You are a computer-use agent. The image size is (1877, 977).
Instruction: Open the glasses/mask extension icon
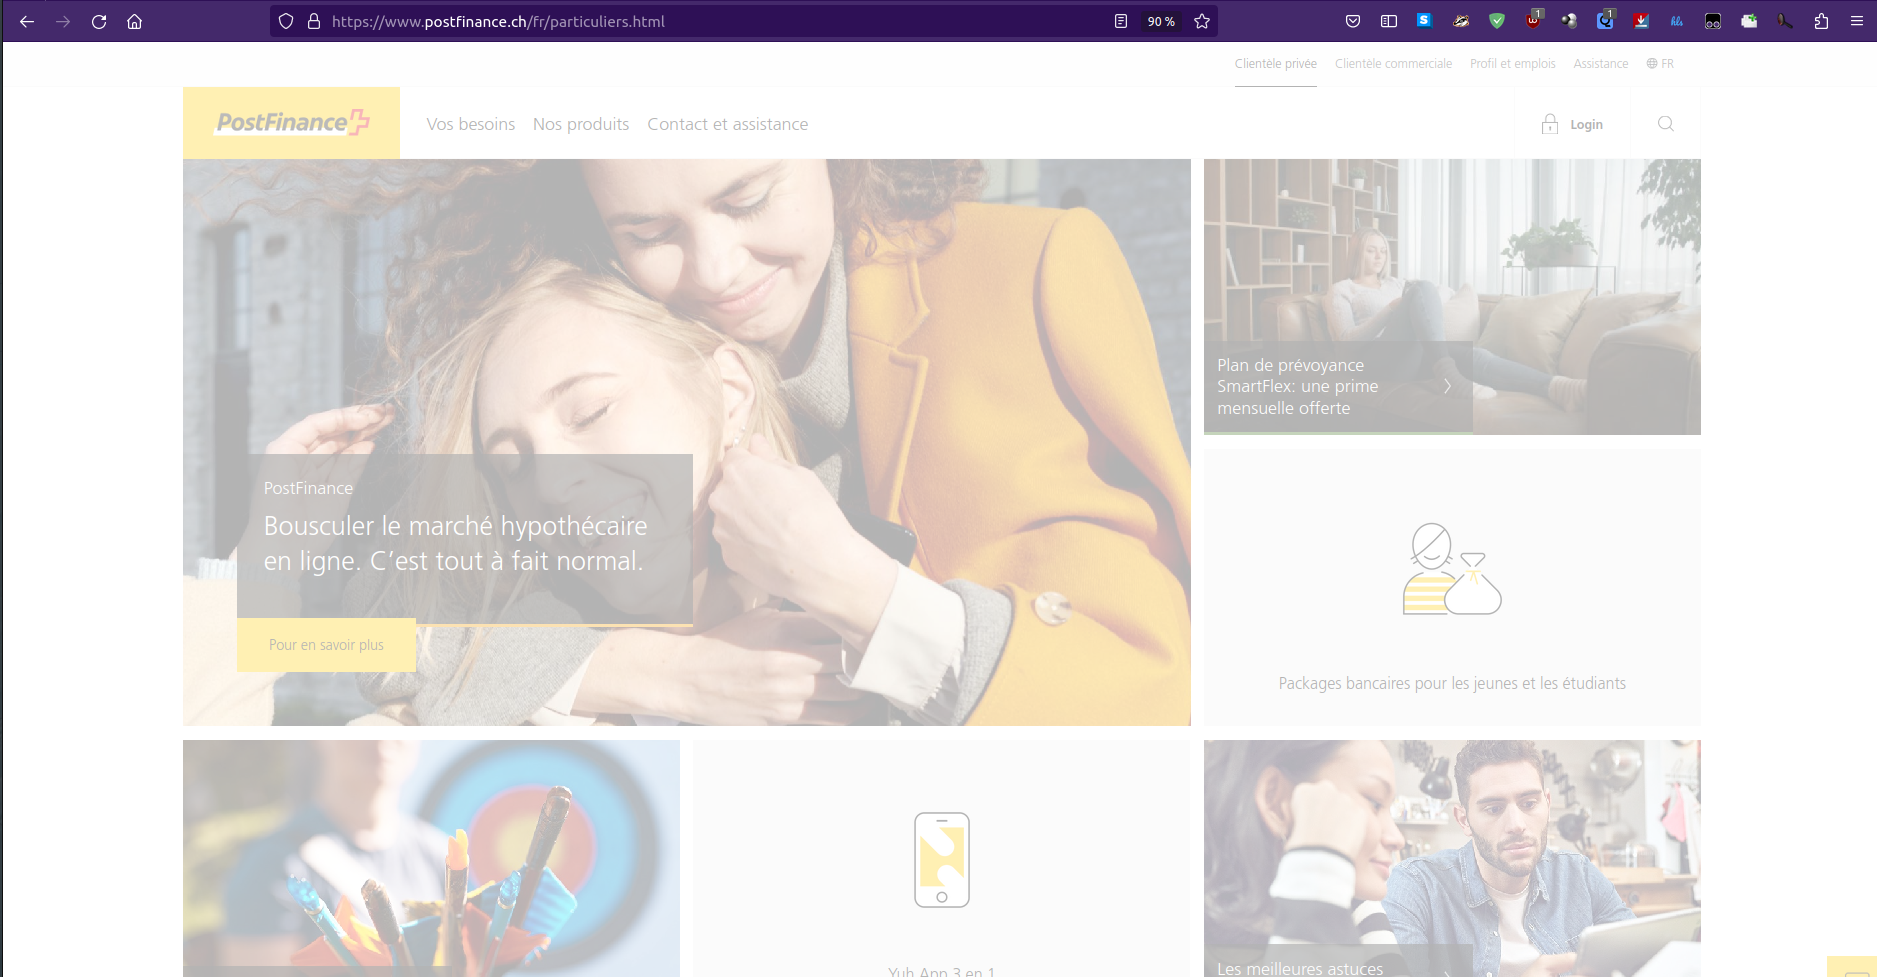1713,21
